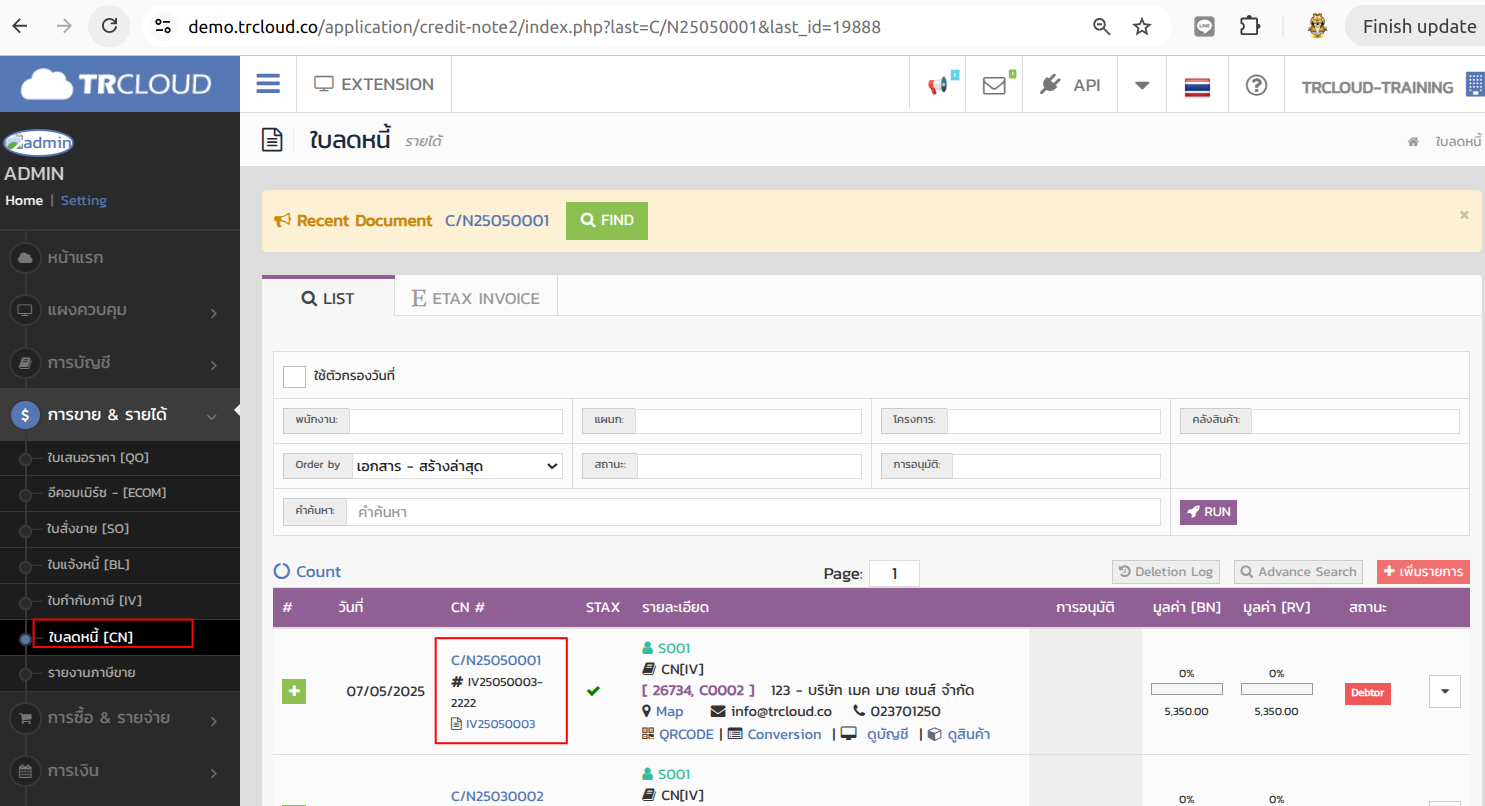1485x806 pixels.
Task: Open the mail envelope icon
Action: 994,85
